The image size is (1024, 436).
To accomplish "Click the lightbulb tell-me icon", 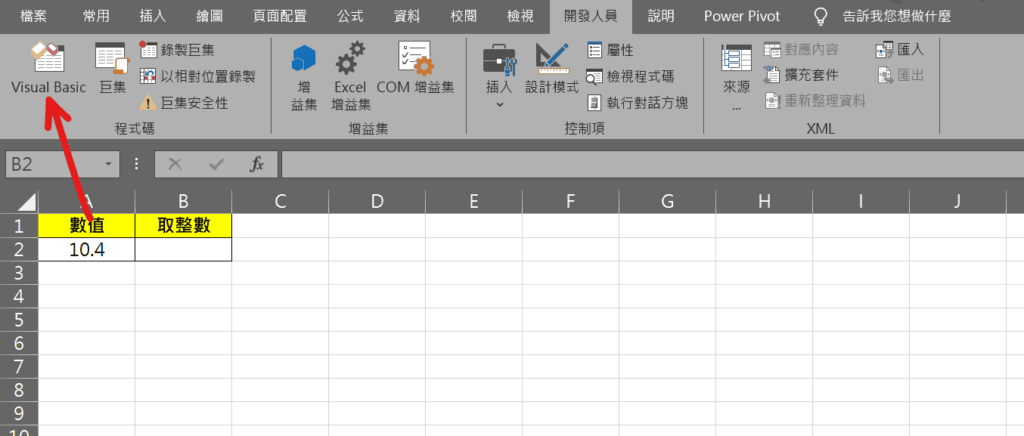I will click(x=822, y=16).
